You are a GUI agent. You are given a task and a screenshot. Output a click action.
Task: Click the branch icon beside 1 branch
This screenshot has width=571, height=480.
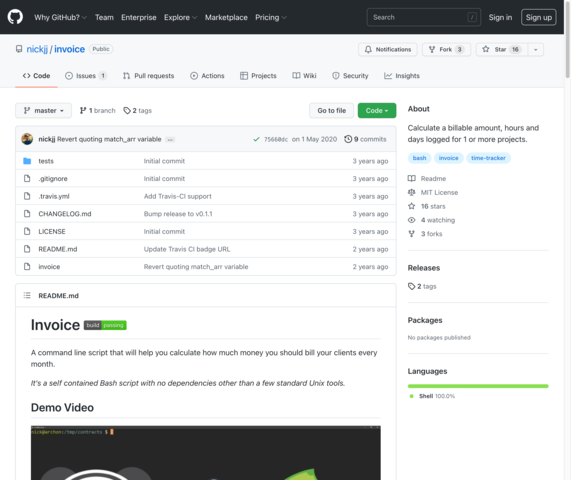(83, 110)
